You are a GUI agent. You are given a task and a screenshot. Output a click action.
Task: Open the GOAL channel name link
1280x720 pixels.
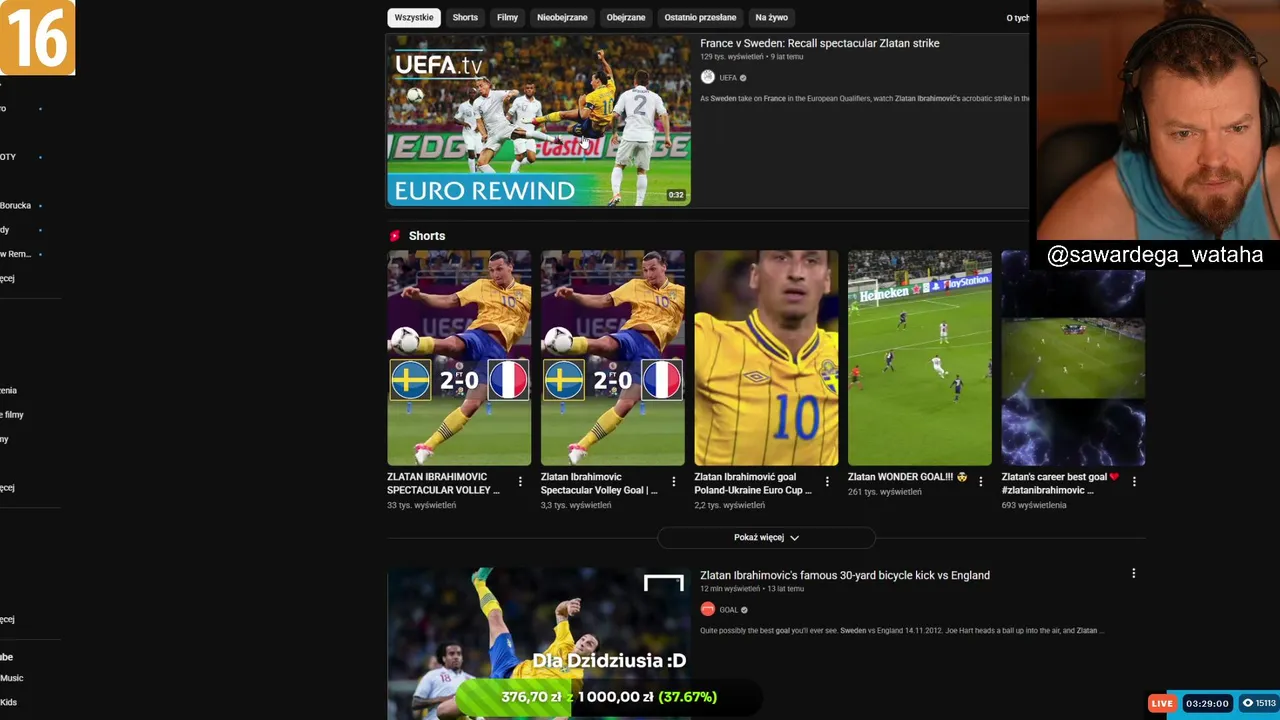(729, 610)
